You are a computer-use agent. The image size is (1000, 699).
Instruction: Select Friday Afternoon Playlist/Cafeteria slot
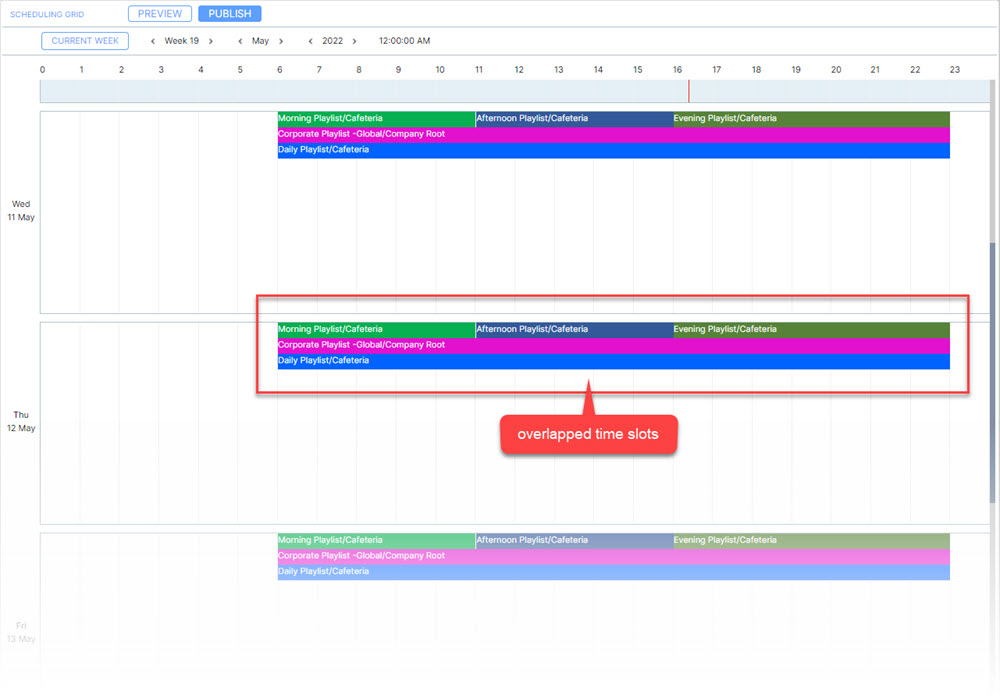(574, 541)
